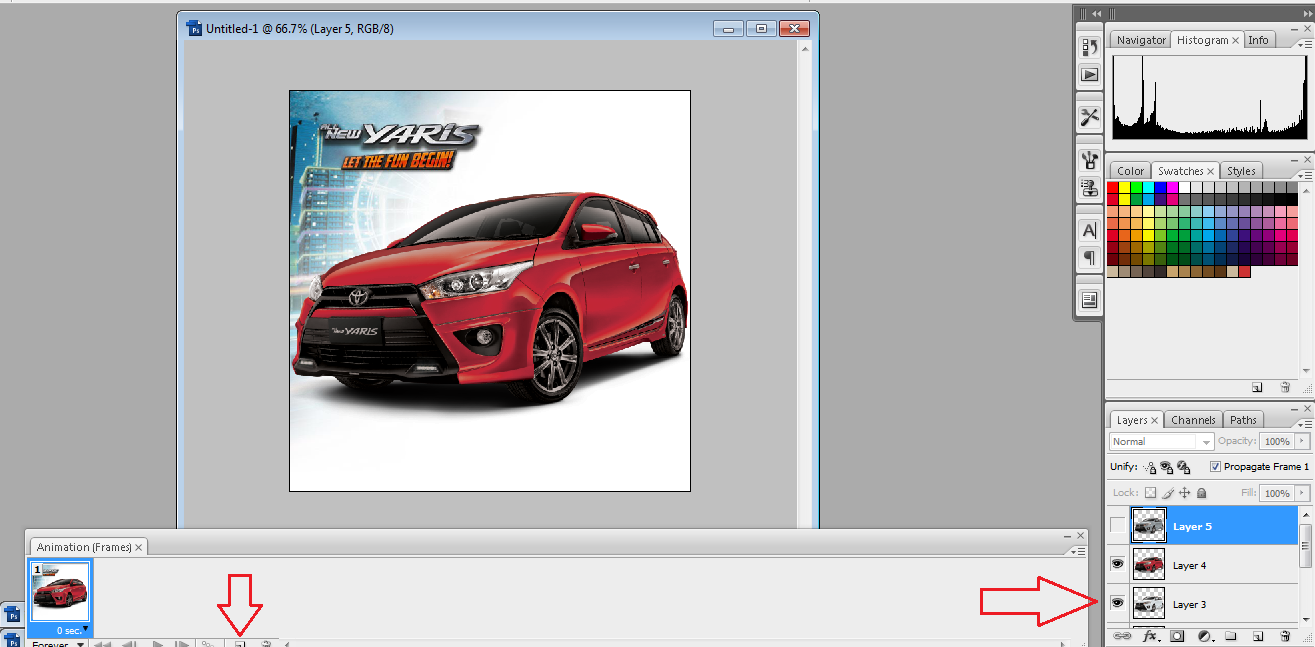
Task: Create new swatch in Swatches panel
Action: tap(1257, 387)
